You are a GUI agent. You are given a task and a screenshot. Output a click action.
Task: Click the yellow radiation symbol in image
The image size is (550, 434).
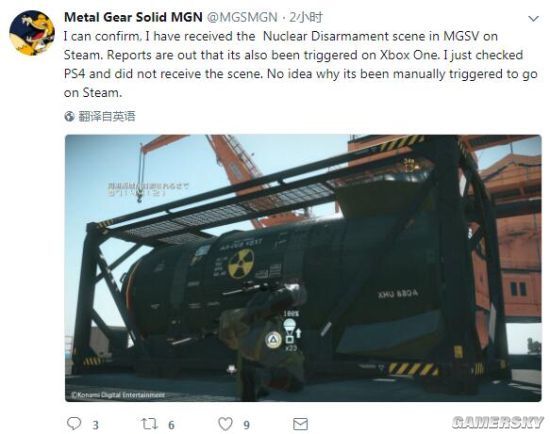pos(241,263)
